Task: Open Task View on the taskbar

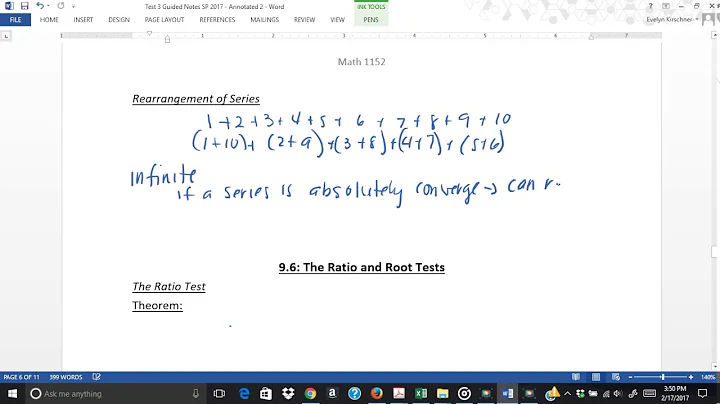Action: click(219, 393)
